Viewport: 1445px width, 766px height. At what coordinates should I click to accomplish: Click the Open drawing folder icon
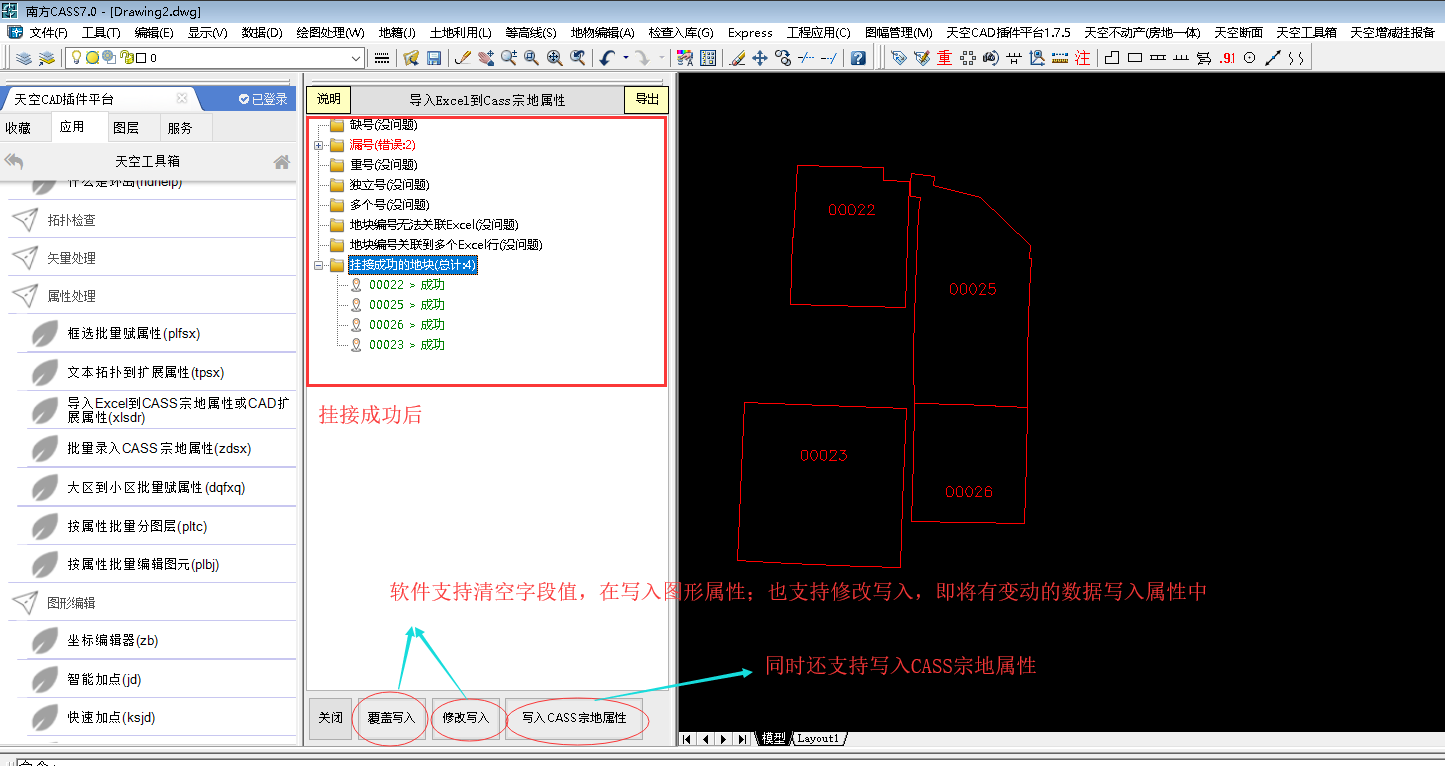(411, 58)
